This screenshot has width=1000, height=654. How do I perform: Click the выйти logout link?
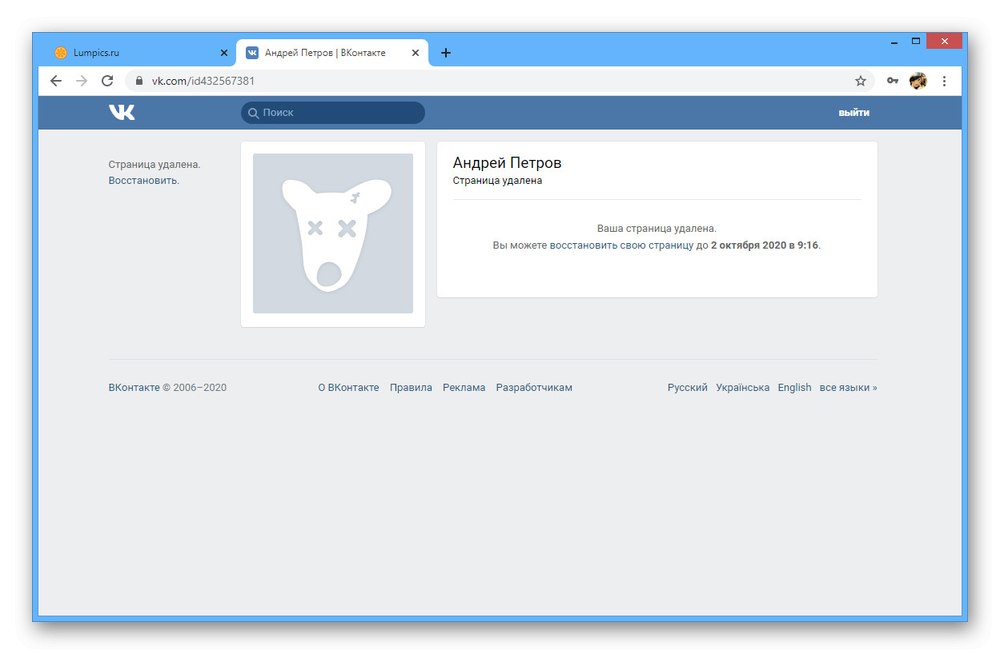pyautogui.click(x=853, y=113)
